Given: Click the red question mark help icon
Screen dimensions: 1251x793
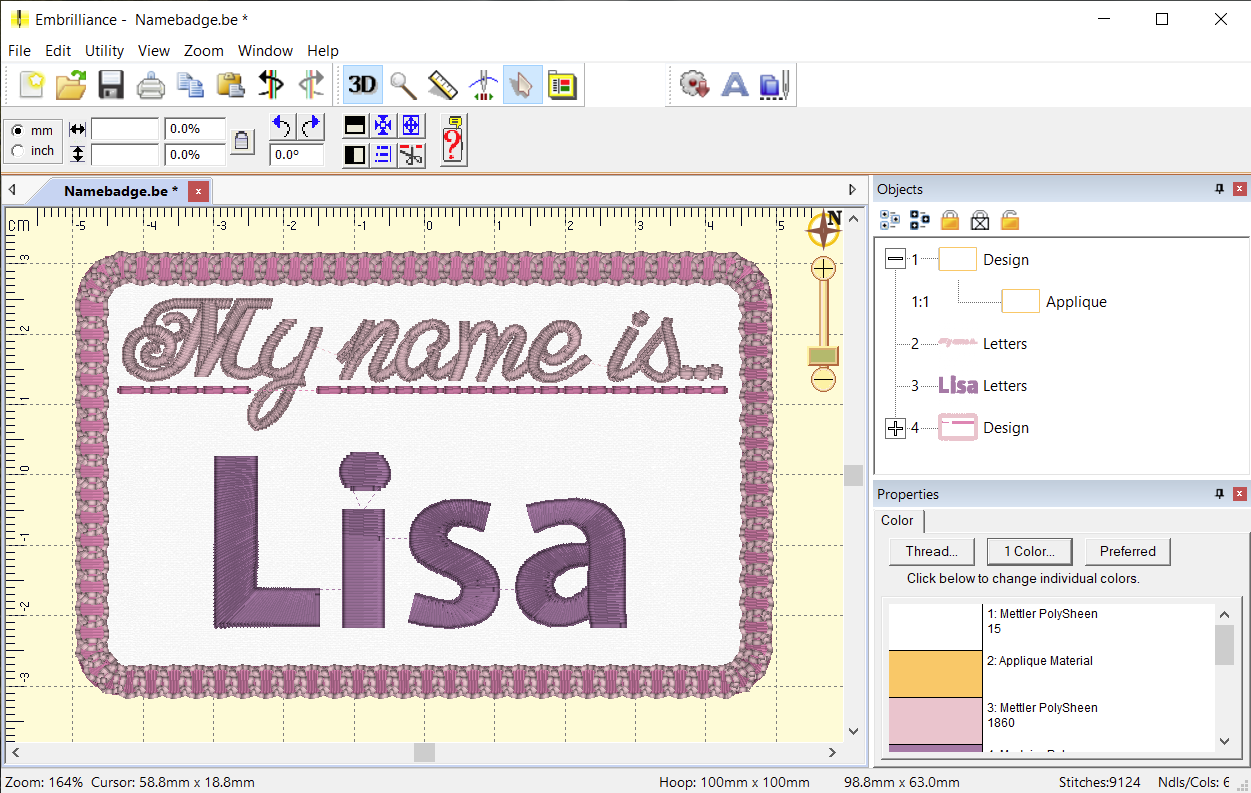Looking at the screenshot, I should pyautogui.click(x=453, y=140).
